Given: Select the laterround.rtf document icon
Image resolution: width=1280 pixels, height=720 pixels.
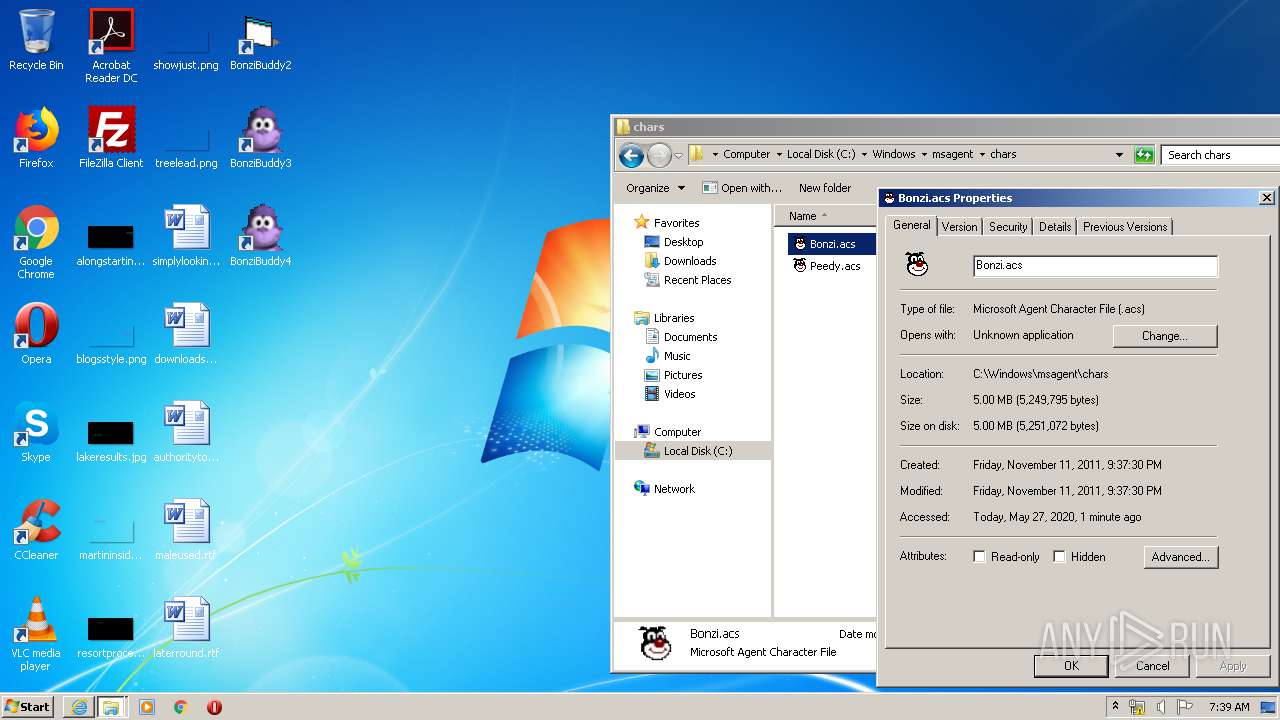Looking at the screenshot, I should (x=186, y=627).
